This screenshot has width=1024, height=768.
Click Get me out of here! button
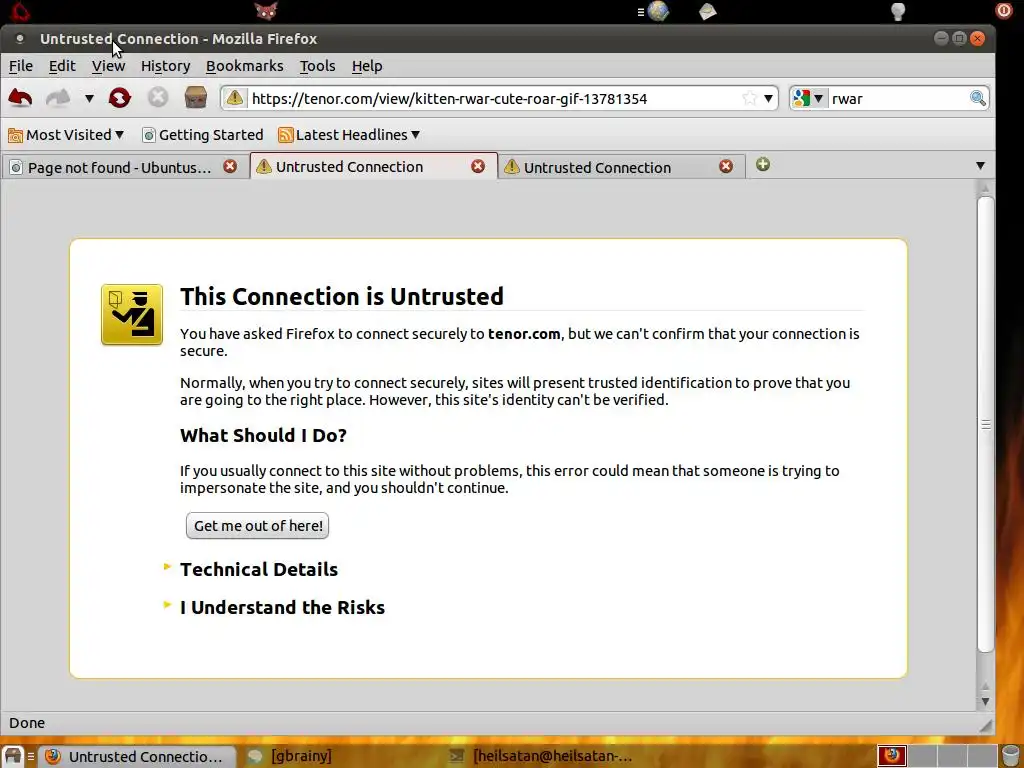(x=257, y=526)
